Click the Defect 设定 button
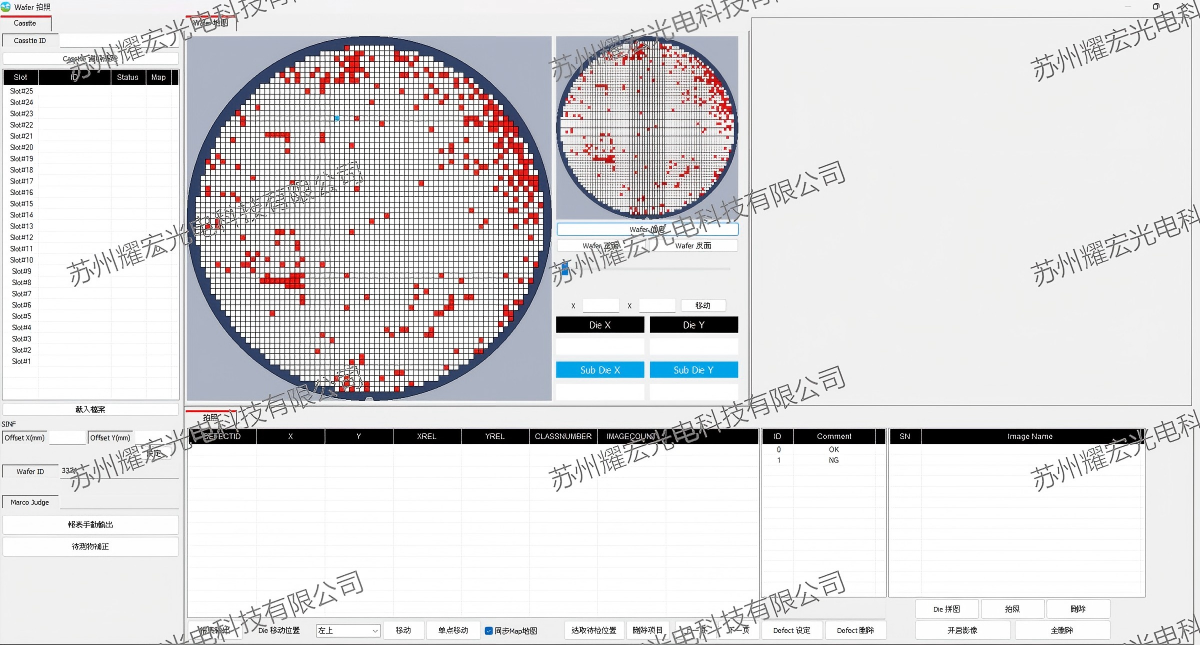This screenshot has width=1200, height=645. 792,631
